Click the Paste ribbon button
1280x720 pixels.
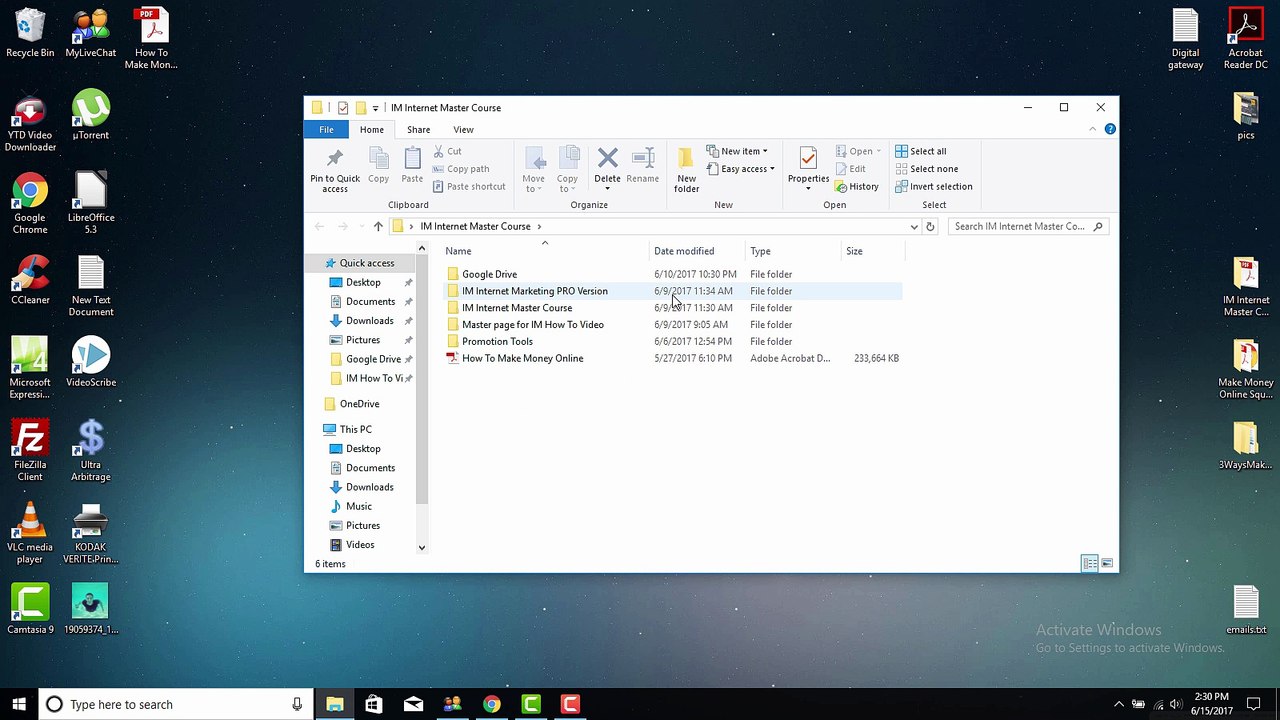click(412, 166)
